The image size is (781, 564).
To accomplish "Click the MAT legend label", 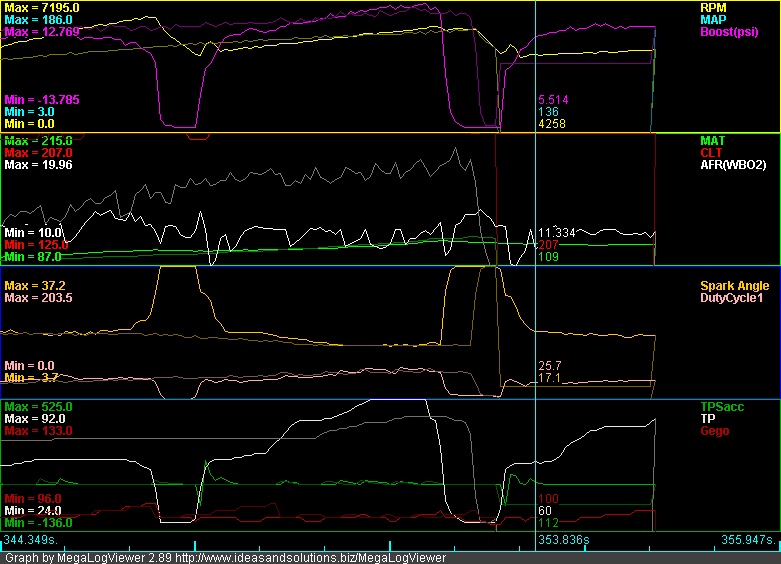I will tap(712, 141).
